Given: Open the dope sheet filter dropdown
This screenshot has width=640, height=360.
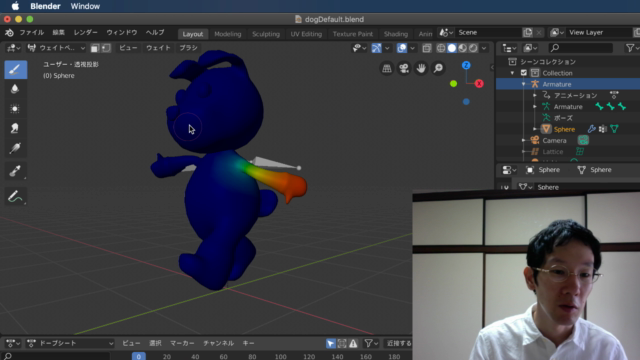Looking at the screenshot, I should pos(372,344).
